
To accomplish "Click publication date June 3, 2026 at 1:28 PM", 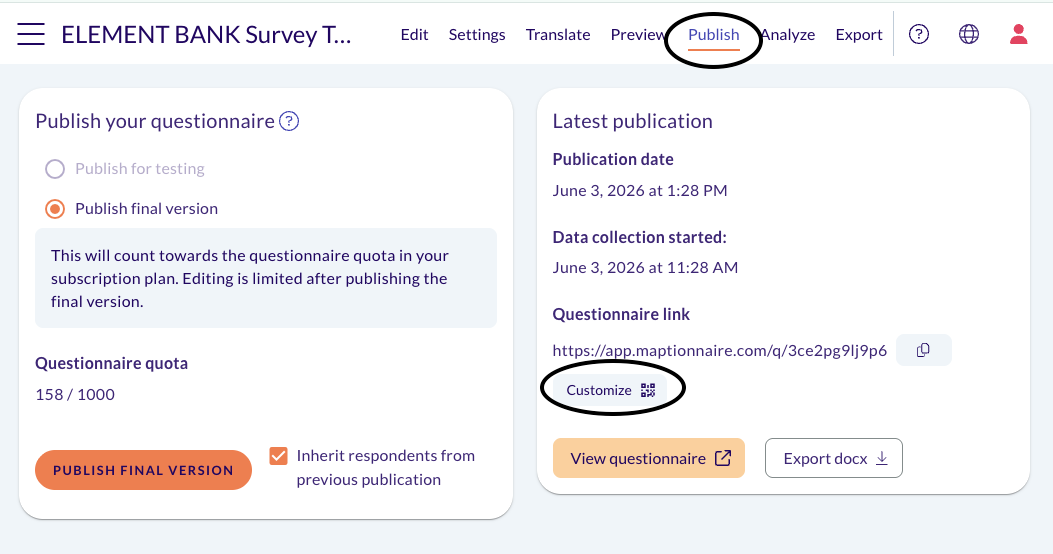I will 640,191.
